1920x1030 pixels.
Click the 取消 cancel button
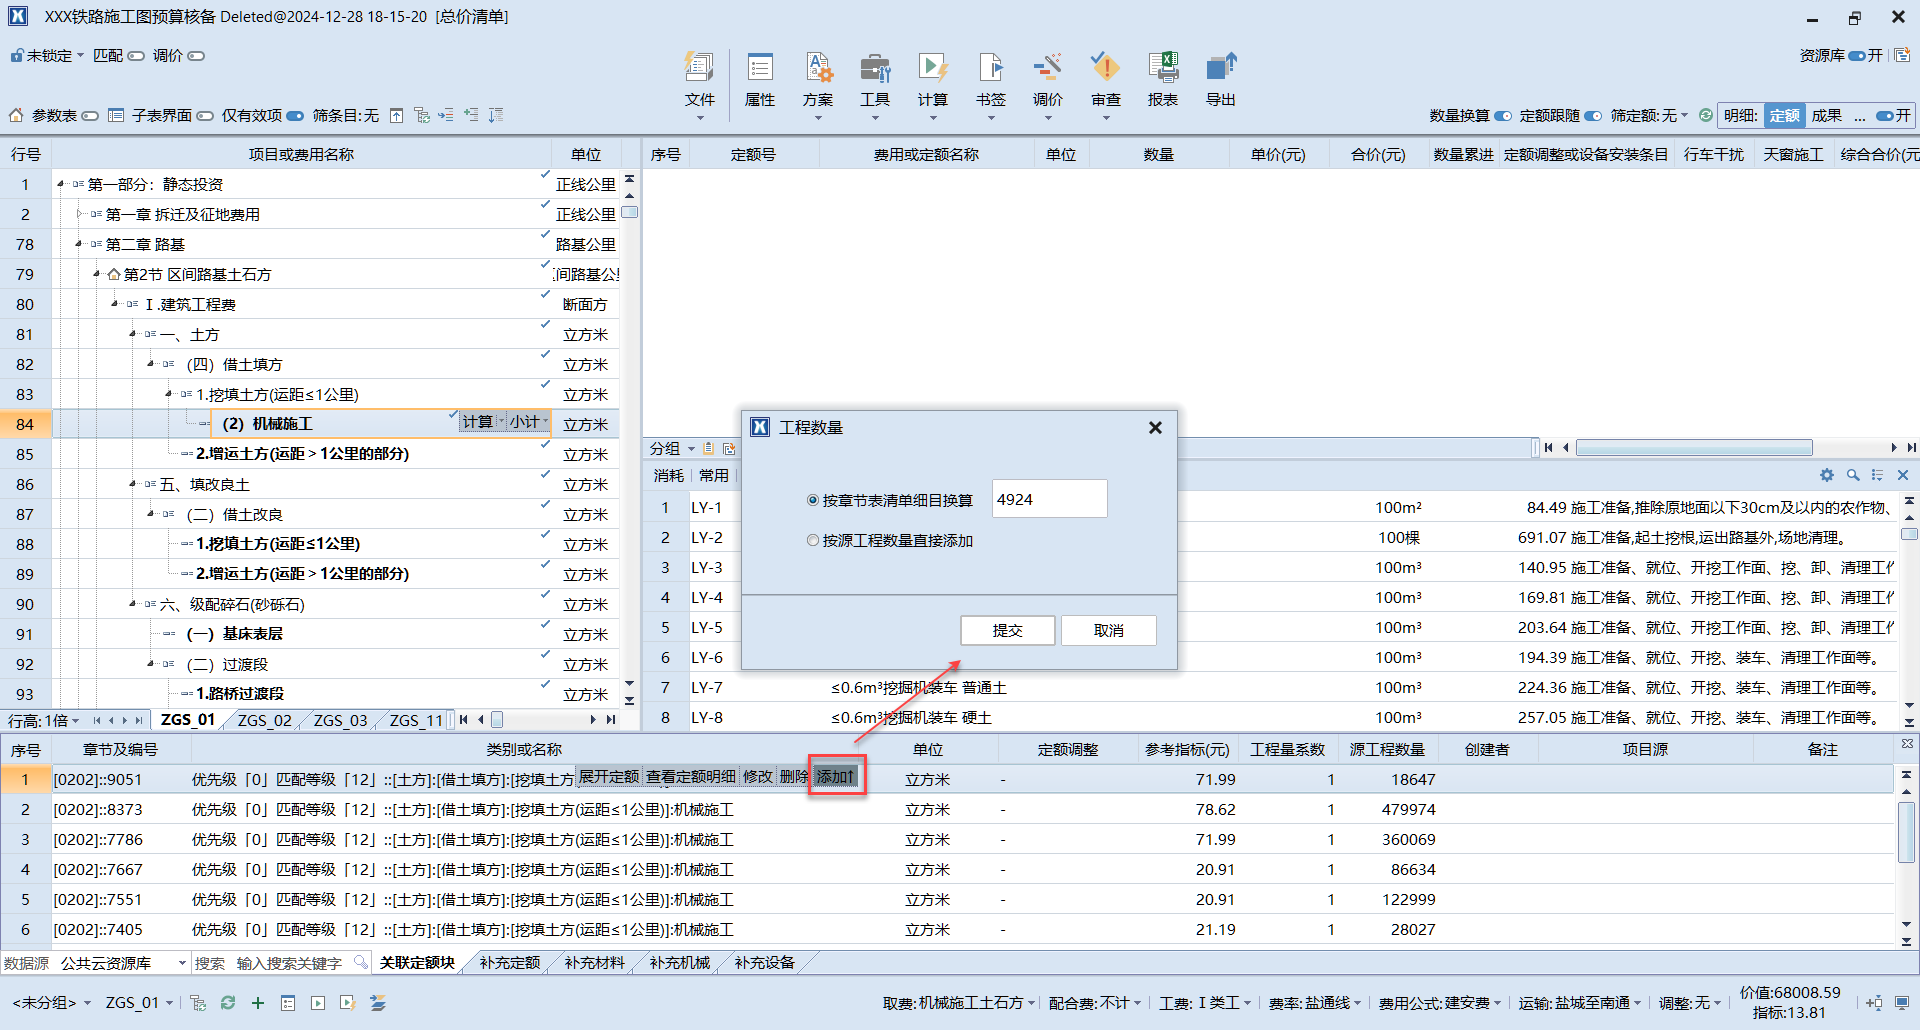pyautogui.click(x=1108, y=631)
